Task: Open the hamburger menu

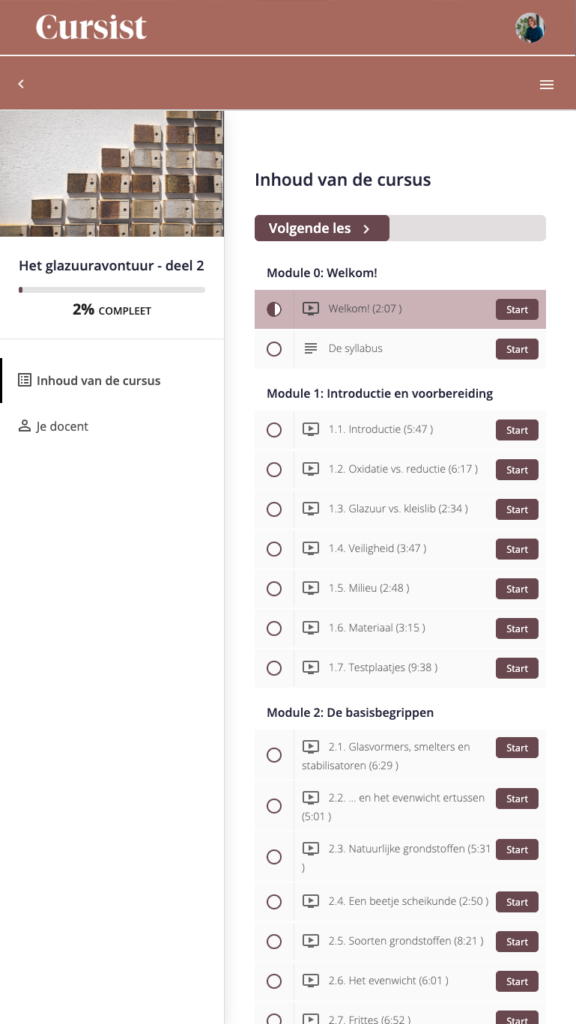Action: pyautogui.click(x=546, y=84)
